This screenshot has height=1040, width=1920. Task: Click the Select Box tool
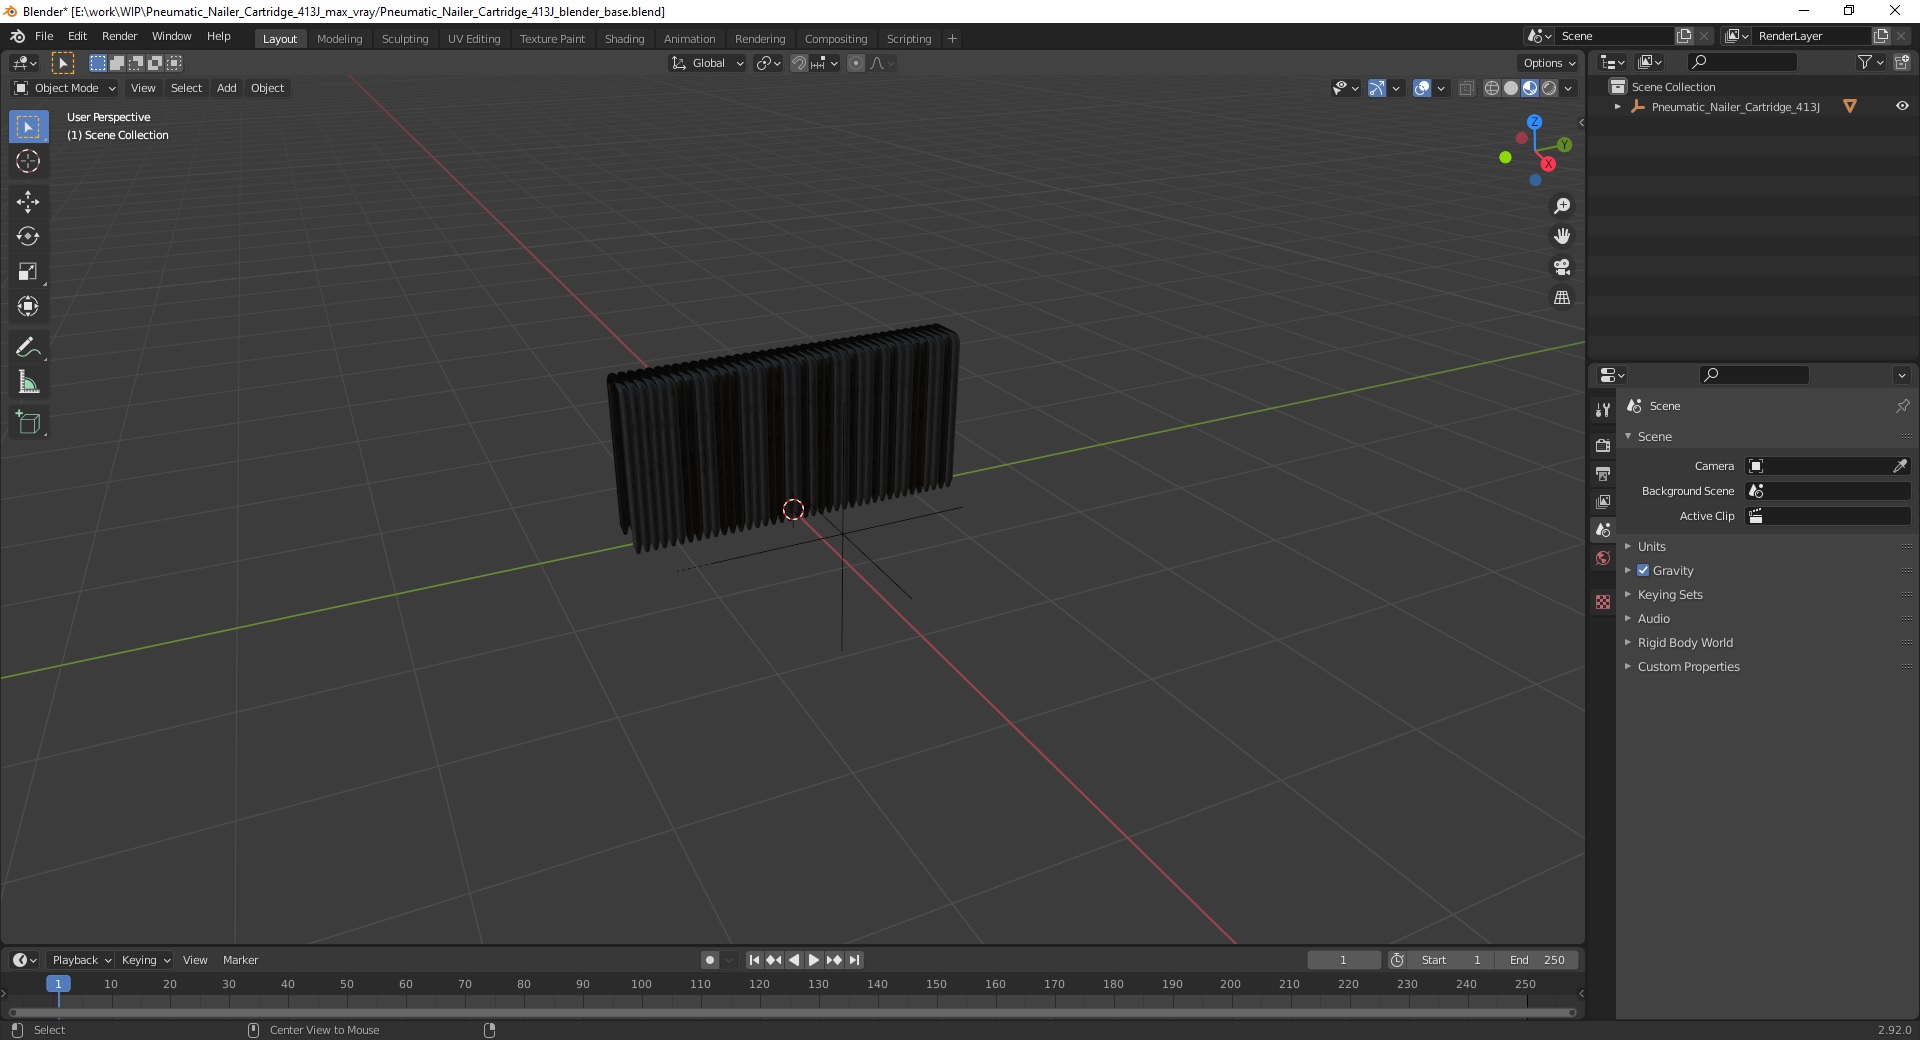coord(28,127)
